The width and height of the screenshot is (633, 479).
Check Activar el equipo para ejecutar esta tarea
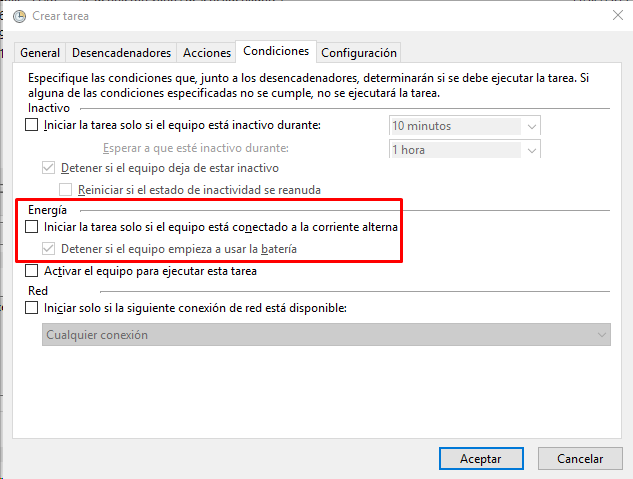[31, 270]
